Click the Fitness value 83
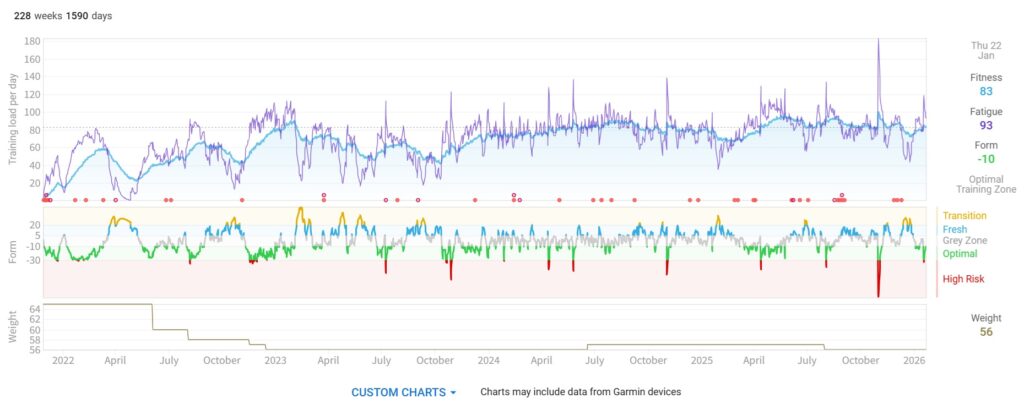Viewport: 1024px width, 409px height. point(985,91)
